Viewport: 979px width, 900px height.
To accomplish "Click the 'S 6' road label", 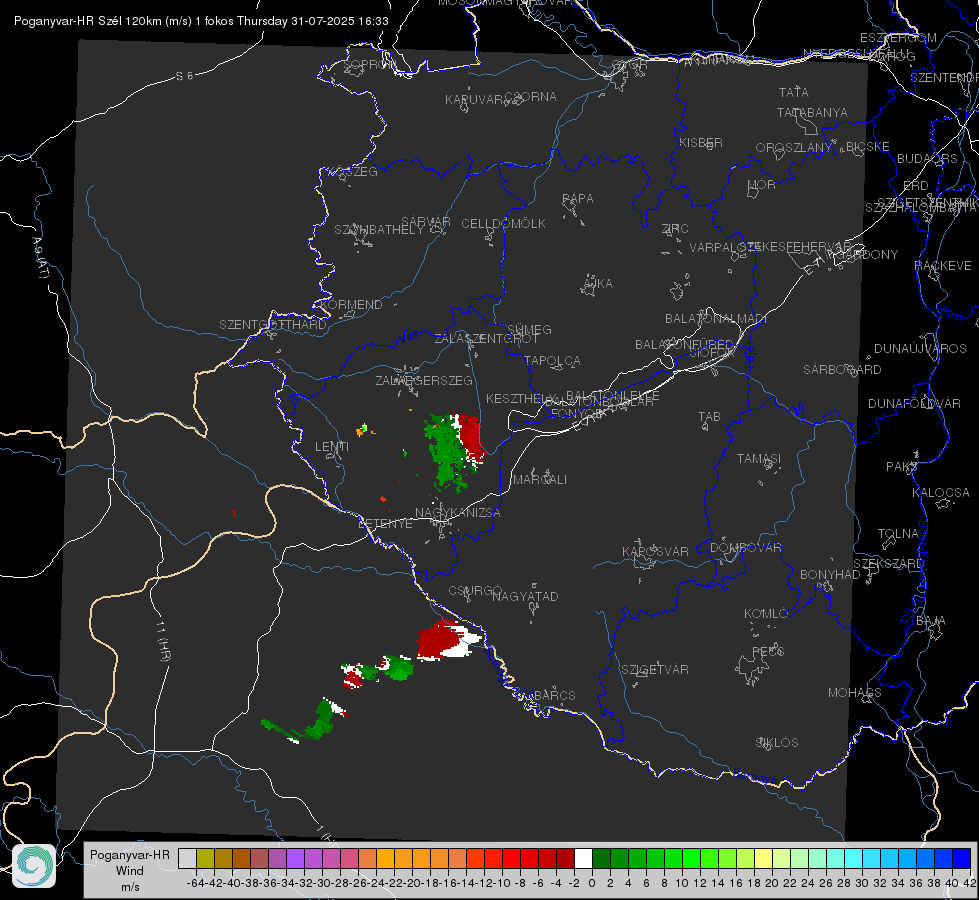I will point(184,76).
